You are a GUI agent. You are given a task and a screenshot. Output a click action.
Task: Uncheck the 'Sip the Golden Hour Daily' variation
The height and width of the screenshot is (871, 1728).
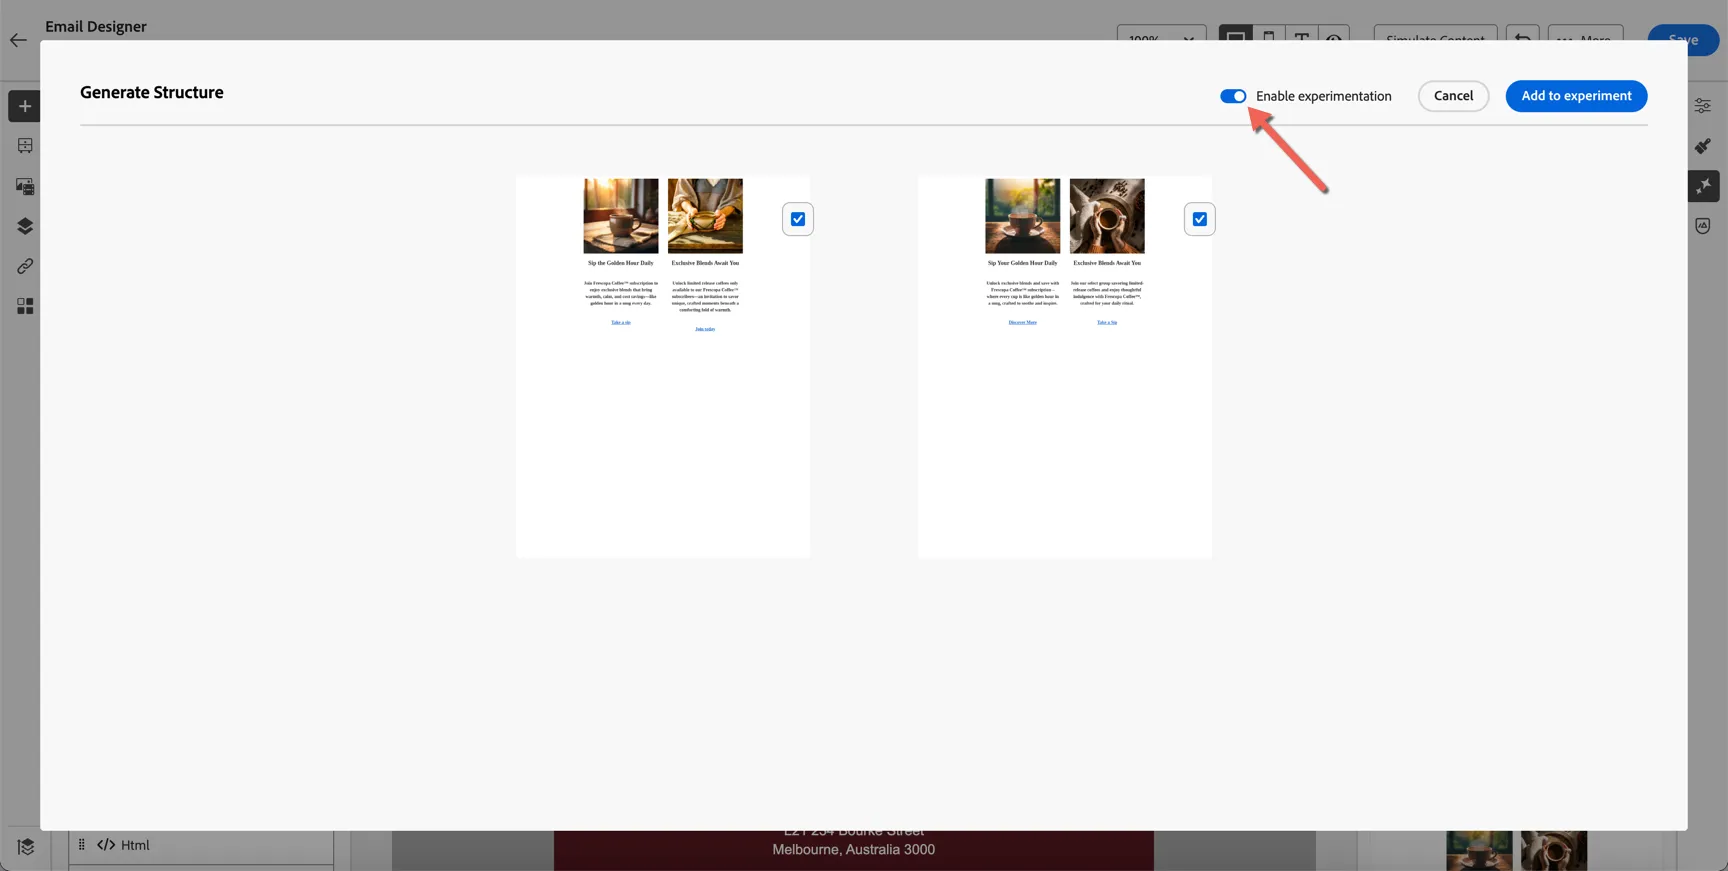tap(798, 219)
